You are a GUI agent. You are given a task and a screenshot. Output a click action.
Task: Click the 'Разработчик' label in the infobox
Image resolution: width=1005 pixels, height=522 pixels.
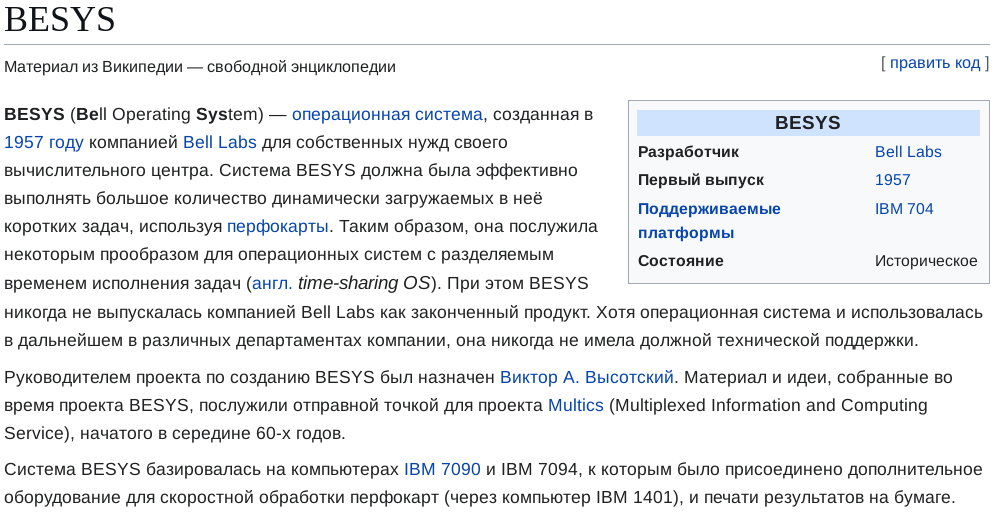click(688, 152)
